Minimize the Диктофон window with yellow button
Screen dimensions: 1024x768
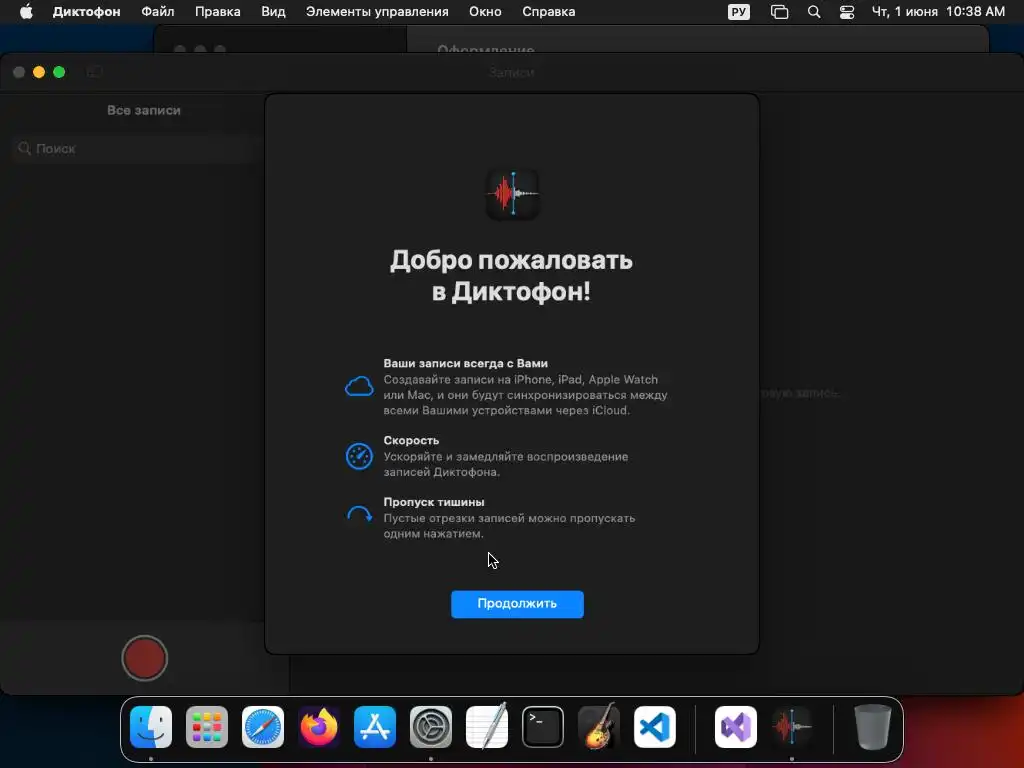point(39,72)
